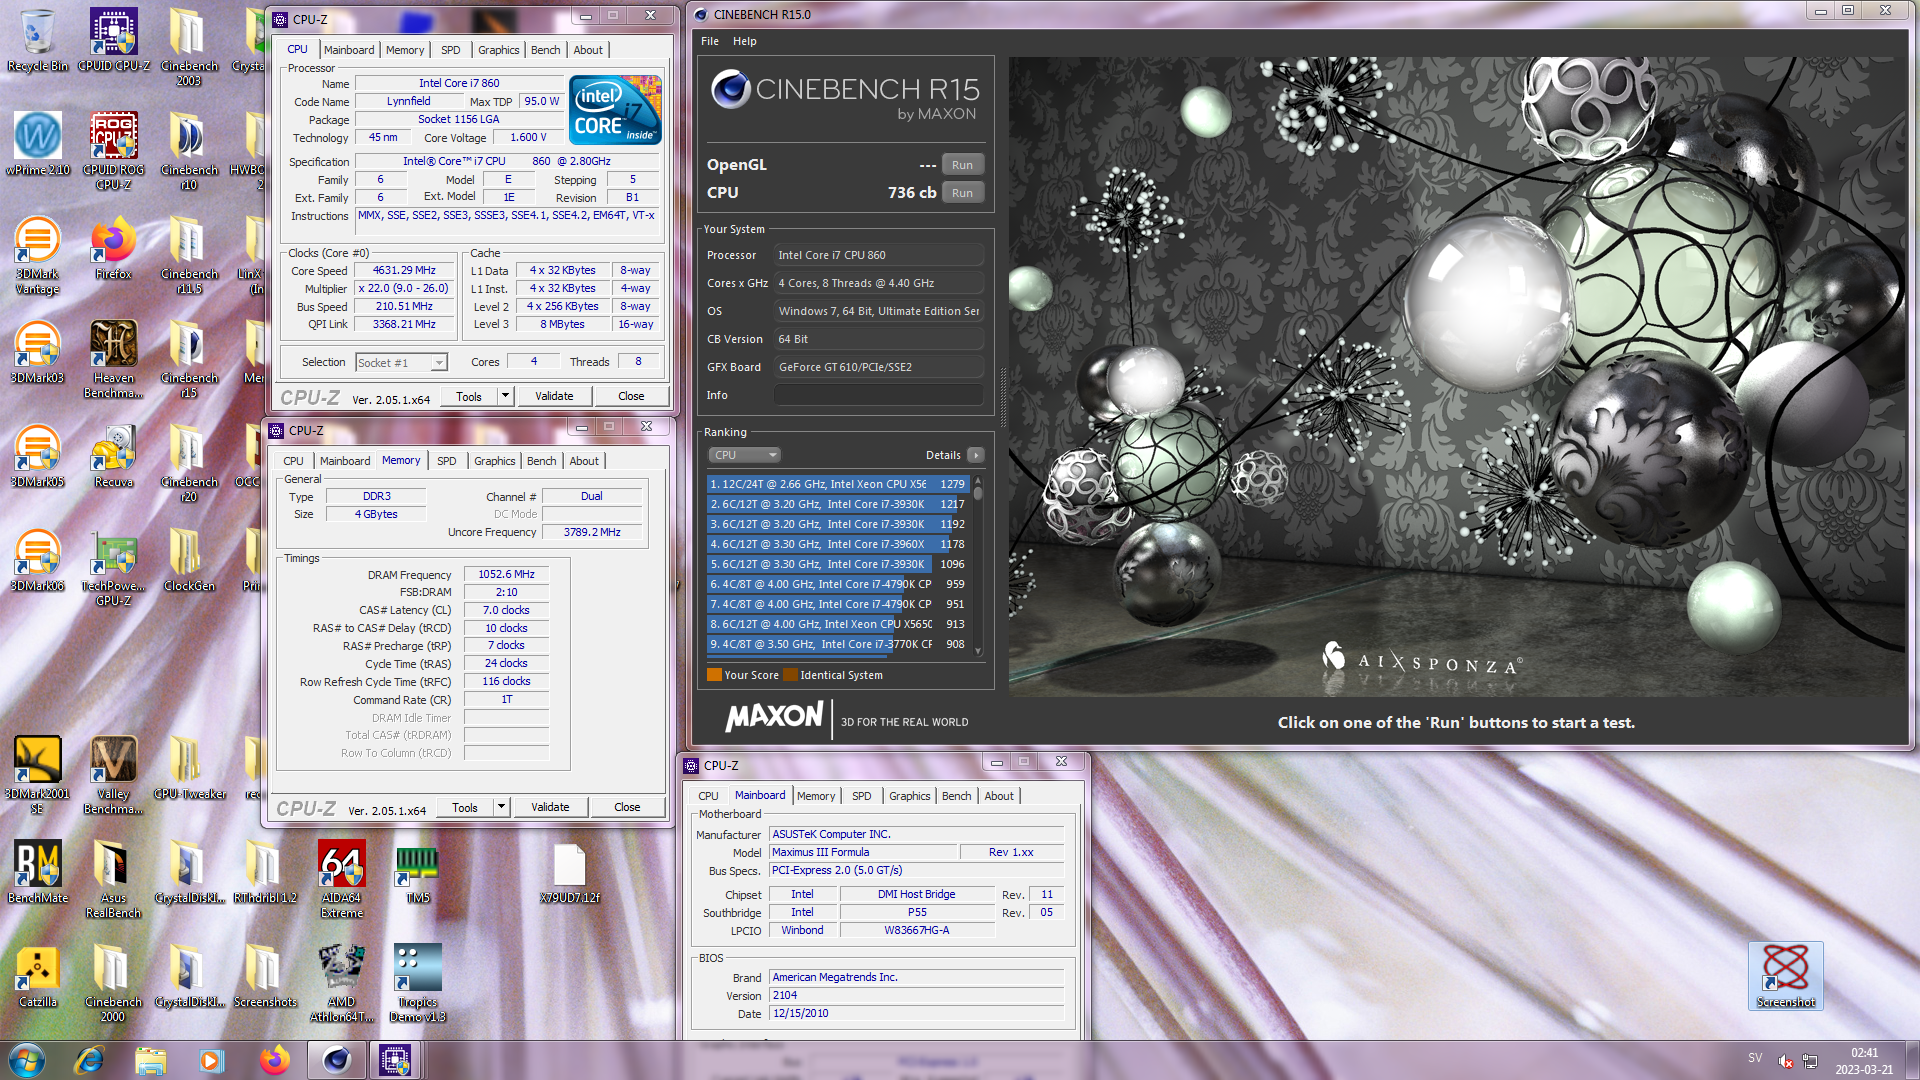Click the BIOS version 2104 field
Viewport: 1920px width, 1080px height.
(x=917, y=995)
